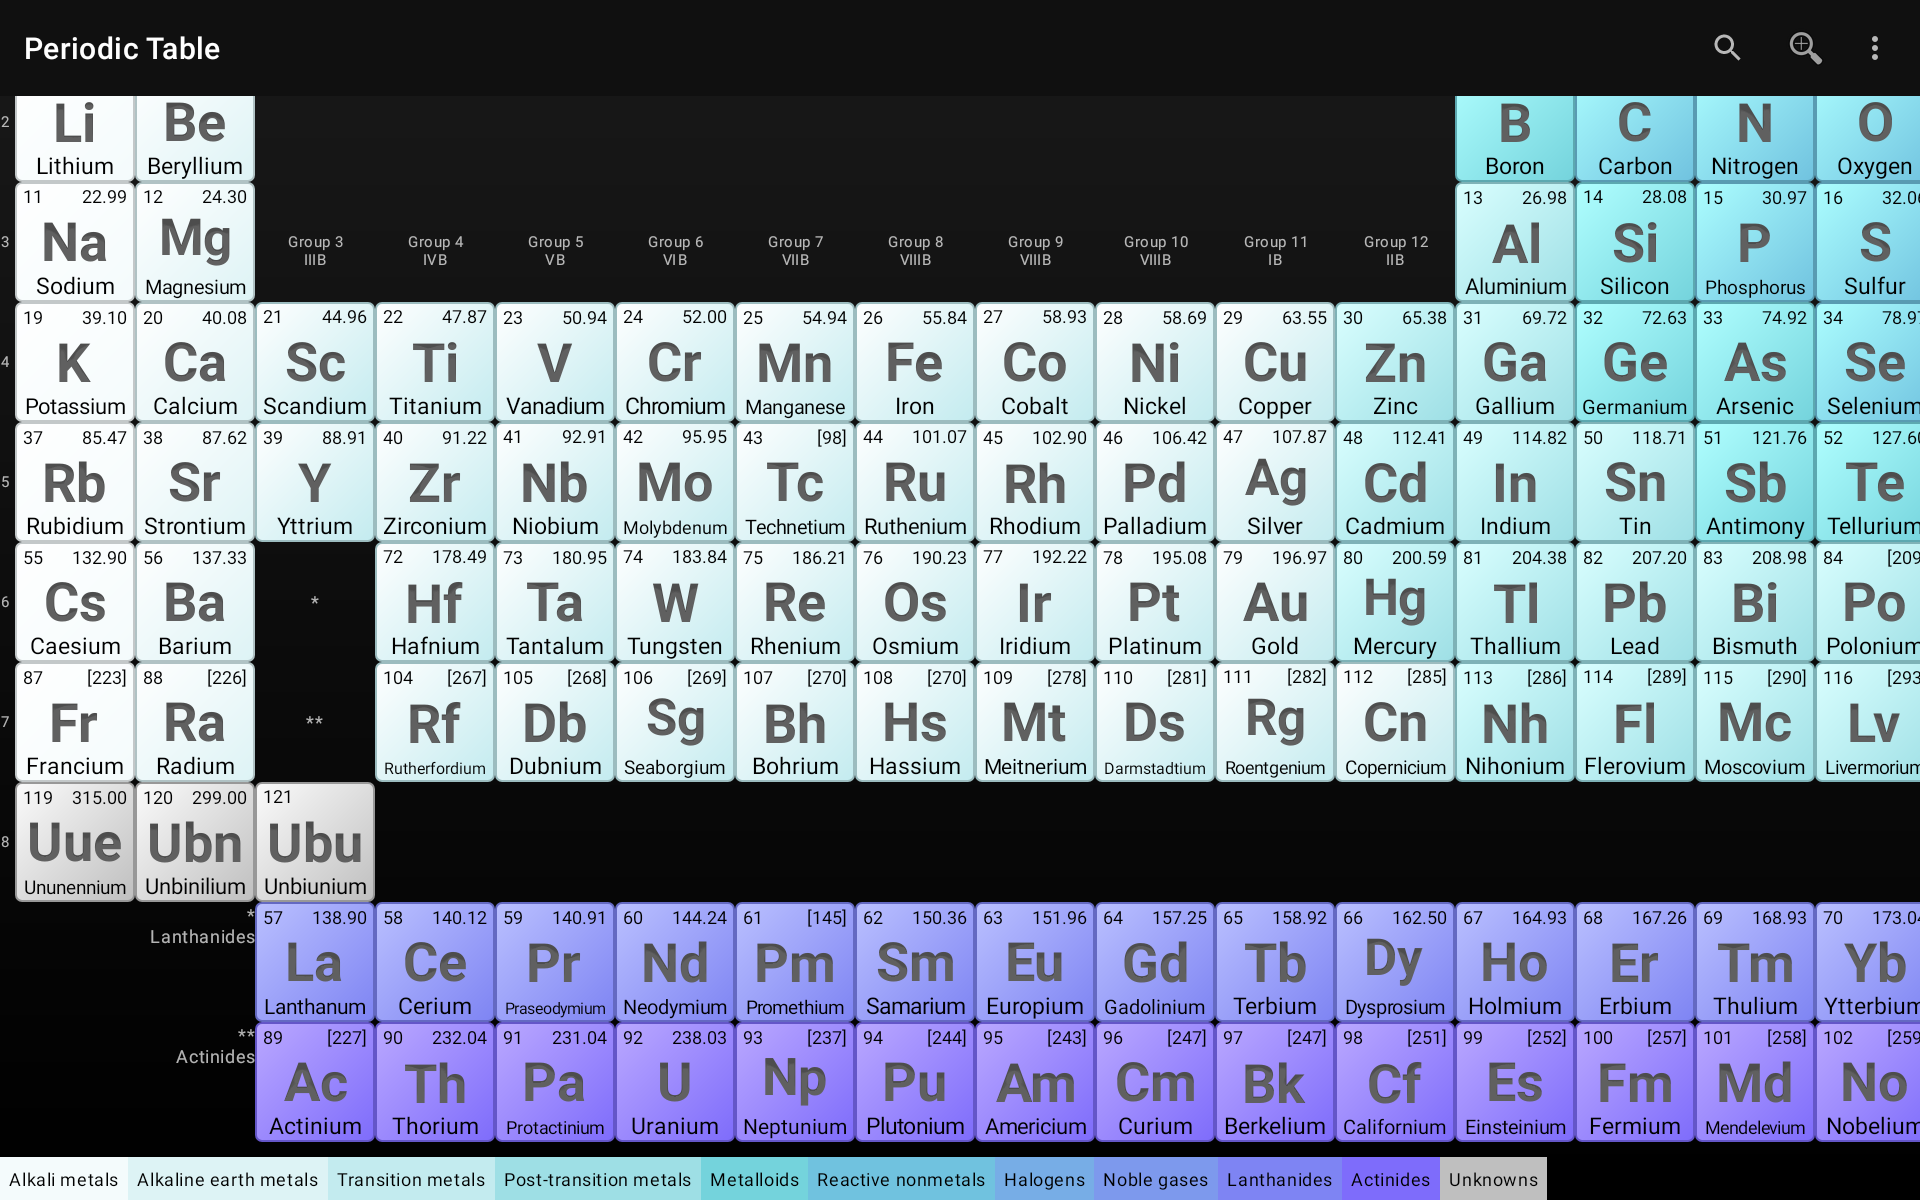Click the Group 8 VIIIB column label
Image resolution: width=1920 pixels, height=1200 pixels.
[915, 251]
